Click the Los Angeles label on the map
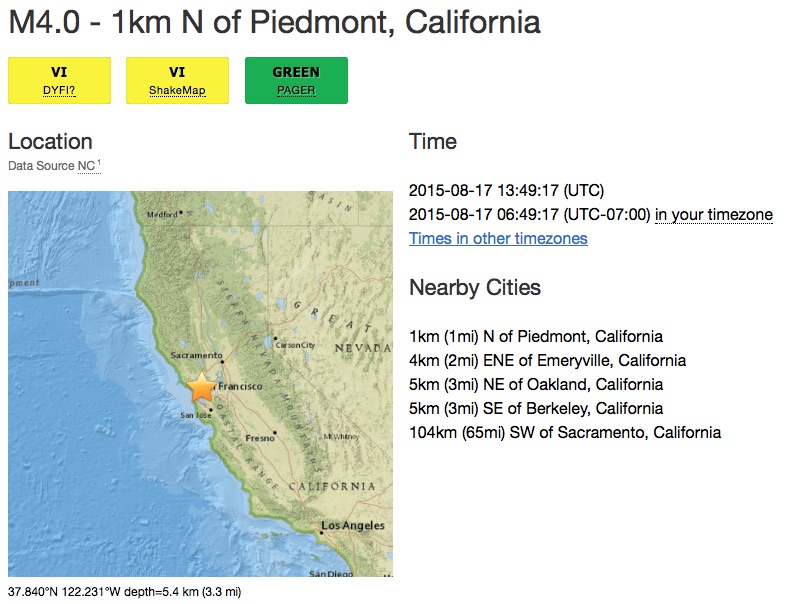The width and height of the screenshot is (797, 604). (352, 525)
